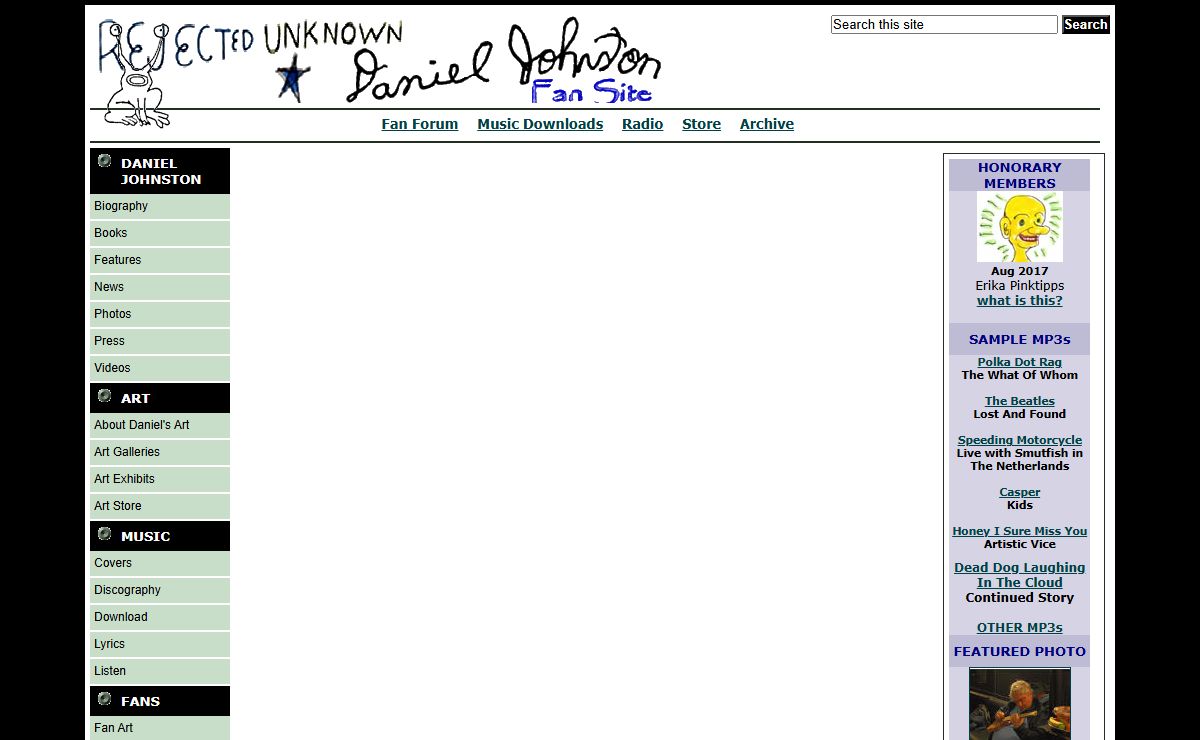The image size is (1200, 740).
Task: Click the FANS sidebar section header
Action: click(x=160, y=701)
